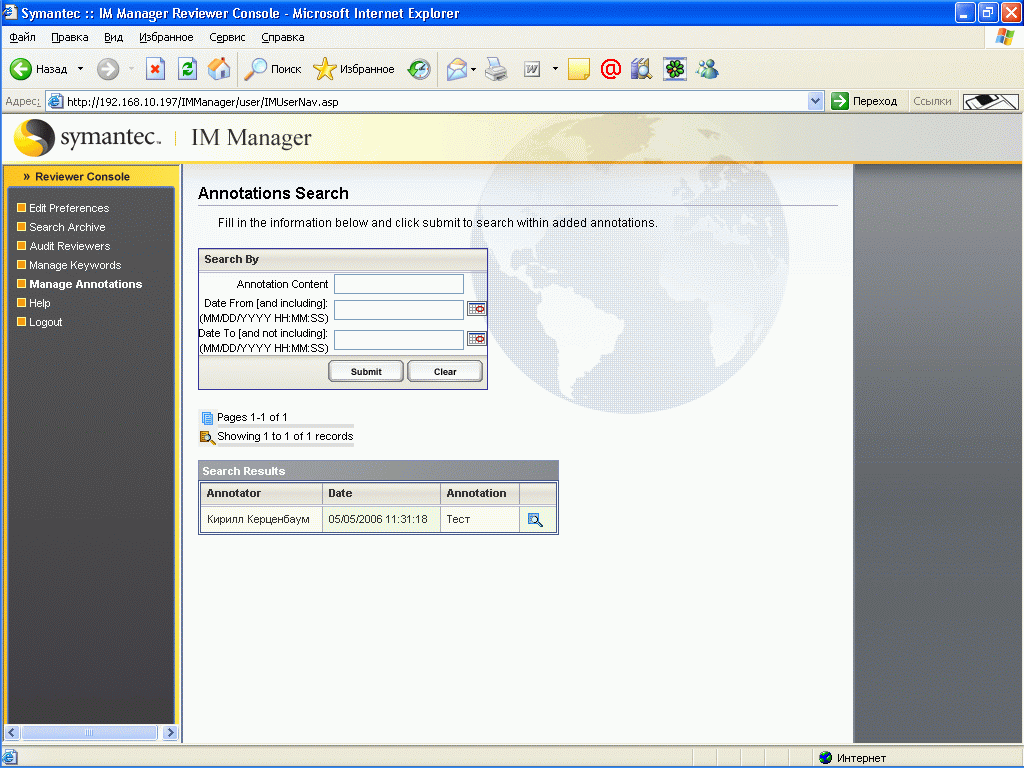Click the sidebar scrollbar left arrow
The height and width of the screenshot is (768, 1024).
pyautogui.click(x=12, y=733)
